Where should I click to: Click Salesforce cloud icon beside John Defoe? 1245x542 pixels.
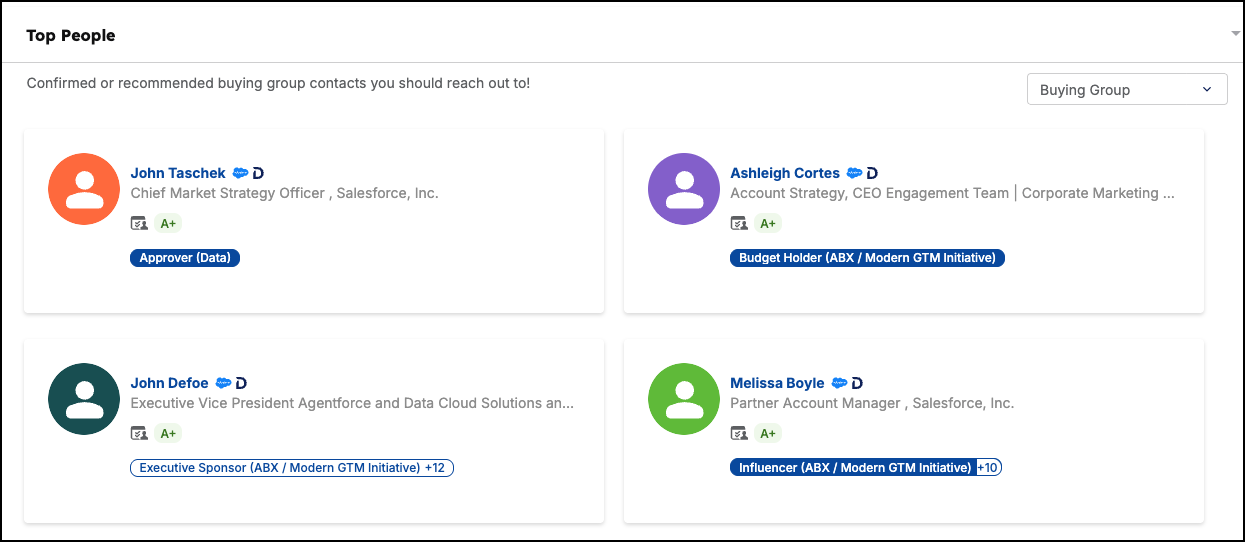pyautogui.click(x=223, y=383)
